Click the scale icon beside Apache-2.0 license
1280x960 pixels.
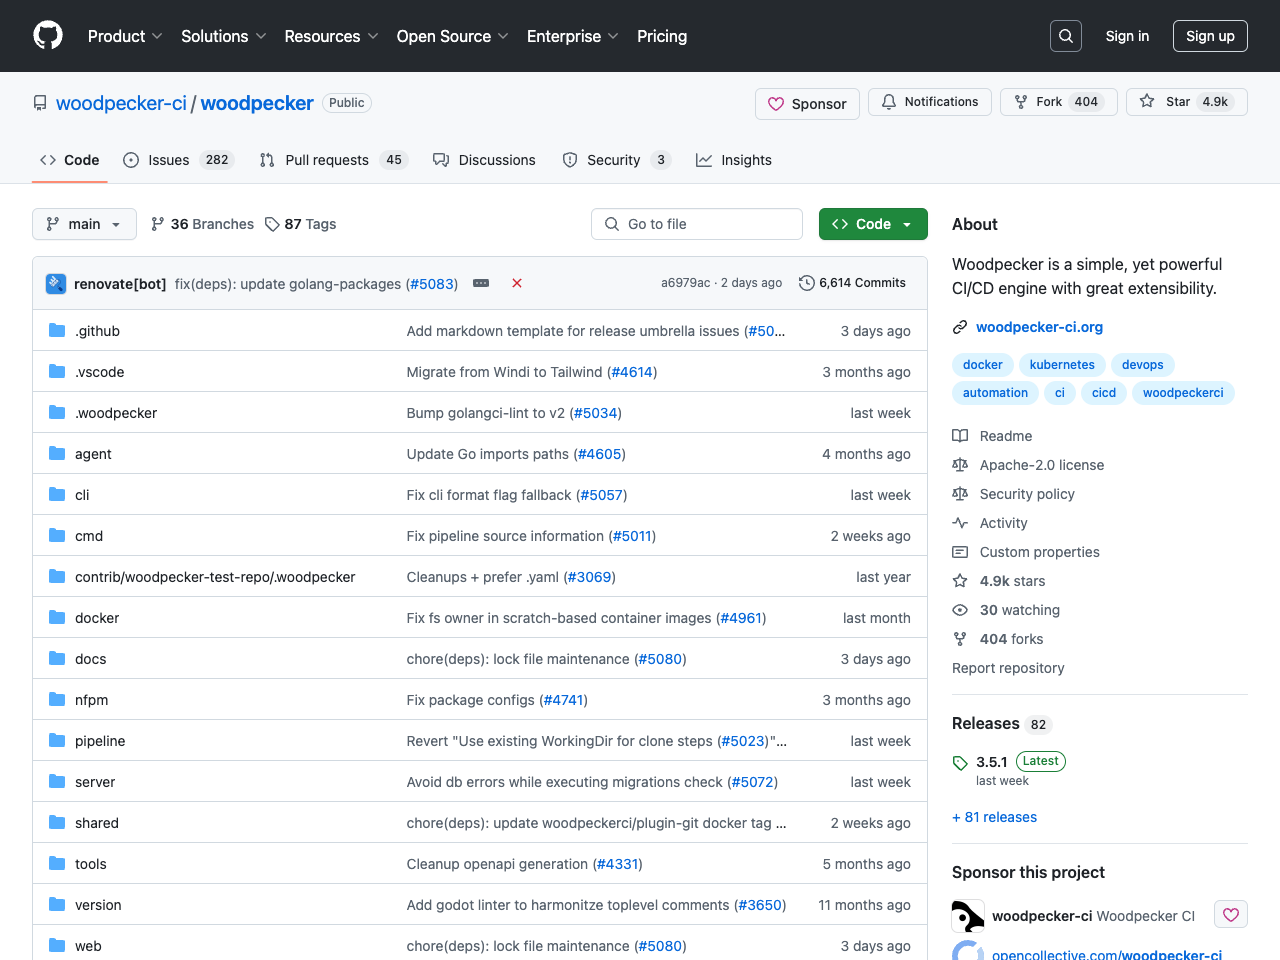(x=960, y=465)
